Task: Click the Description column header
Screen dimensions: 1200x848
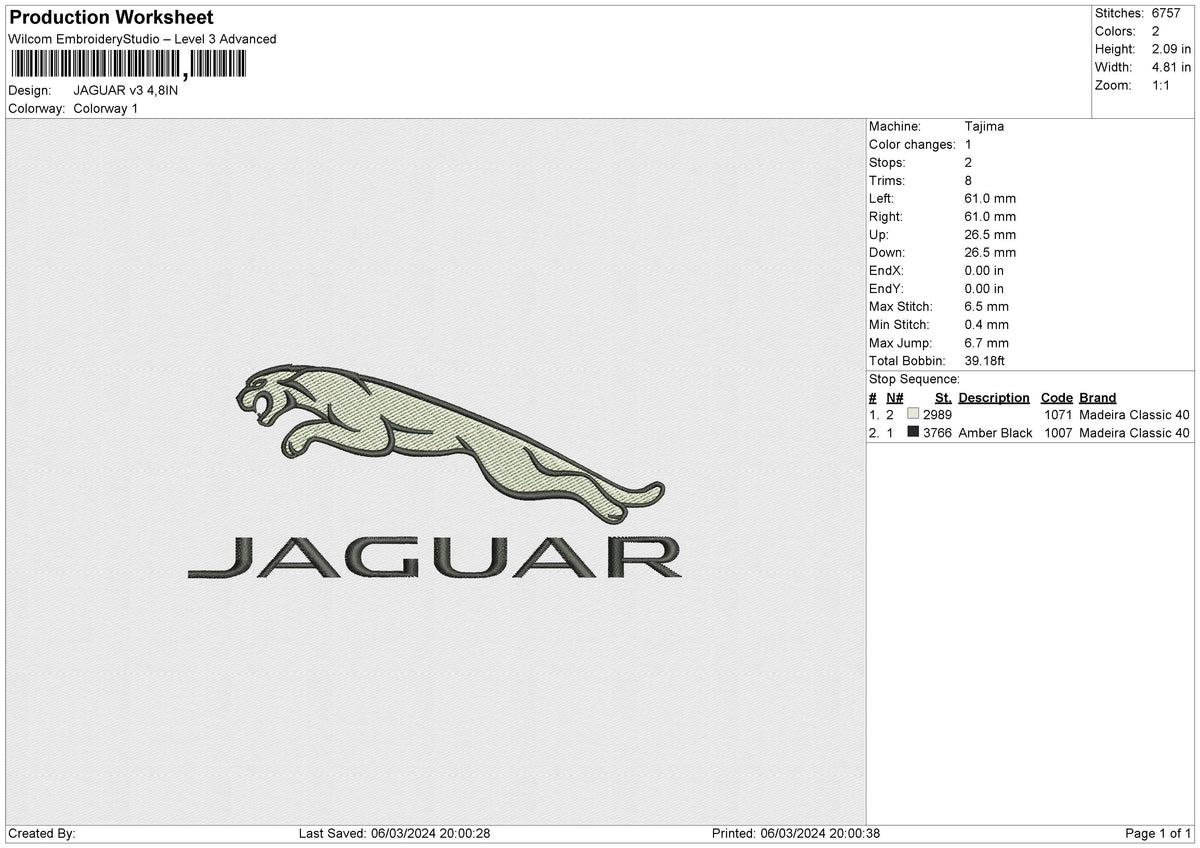Action: pyautogui.click(x=994, y=397)
